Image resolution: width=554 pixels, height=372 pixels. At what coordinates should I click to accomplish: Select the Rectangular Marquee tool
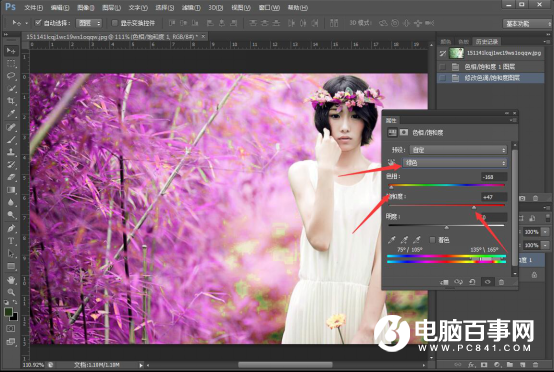pos(11,64)
